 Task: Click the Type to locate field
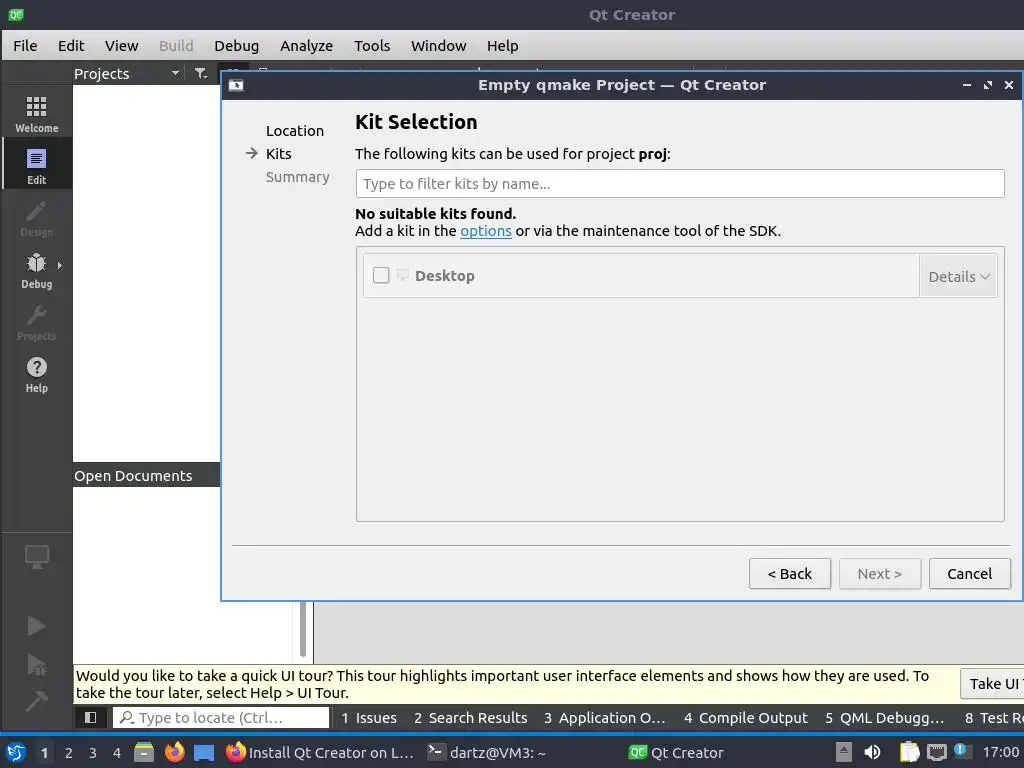click(x=221, y=718)
